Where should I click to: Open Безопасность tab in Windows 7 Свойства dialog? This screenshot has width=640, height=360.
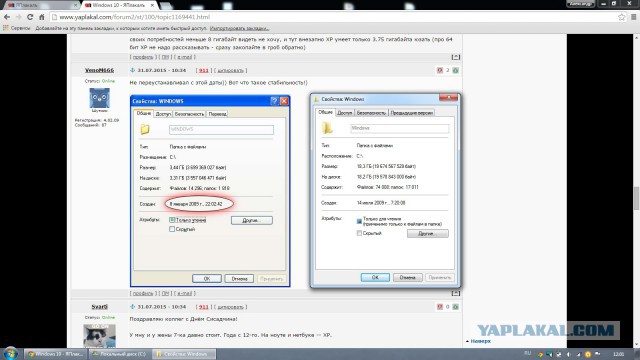point(371,113)
